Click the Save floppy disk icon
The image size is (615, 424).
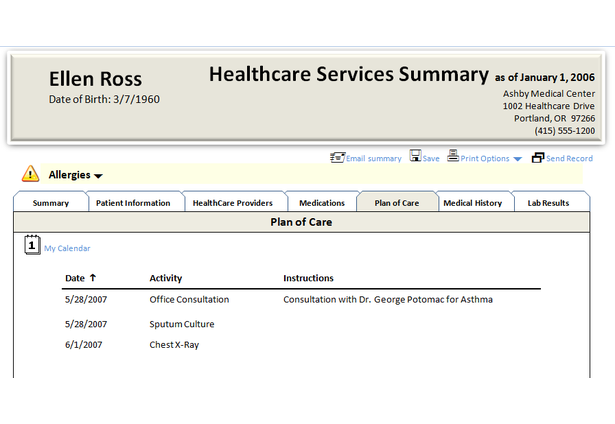[x=415, y=155]
